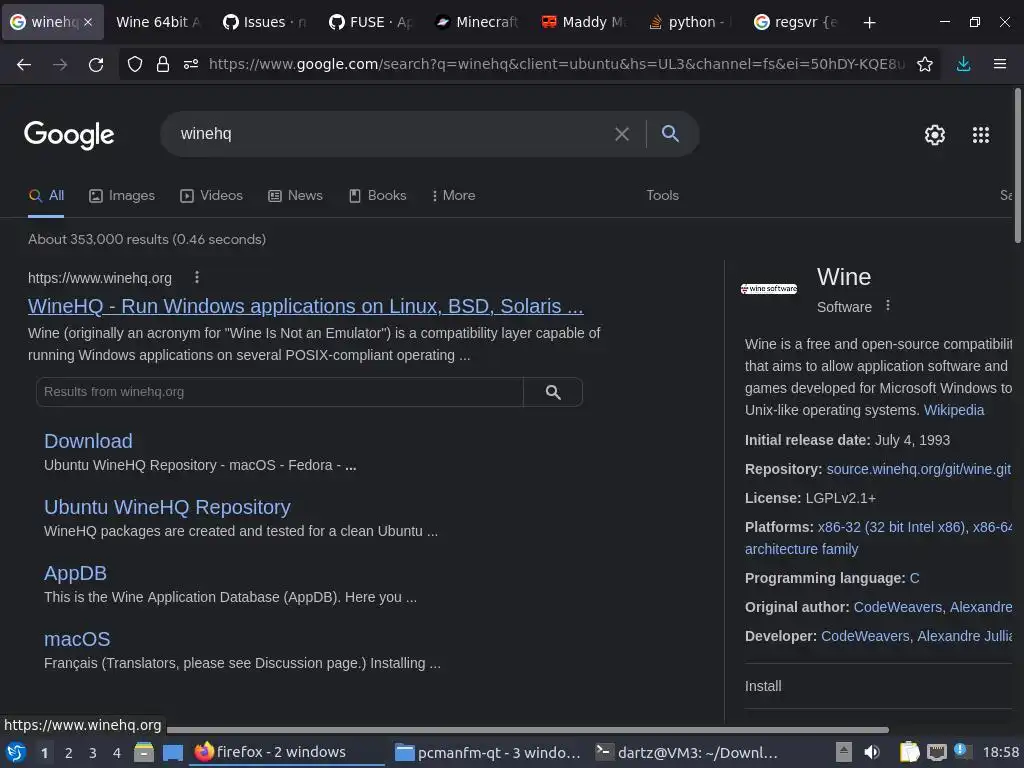Select the Books search filter
1024x768 pixels.
377,195
